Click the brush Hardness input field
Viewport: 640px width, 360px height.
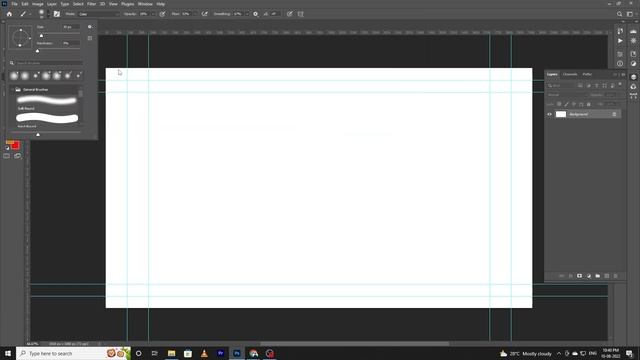tap(70, 43)
